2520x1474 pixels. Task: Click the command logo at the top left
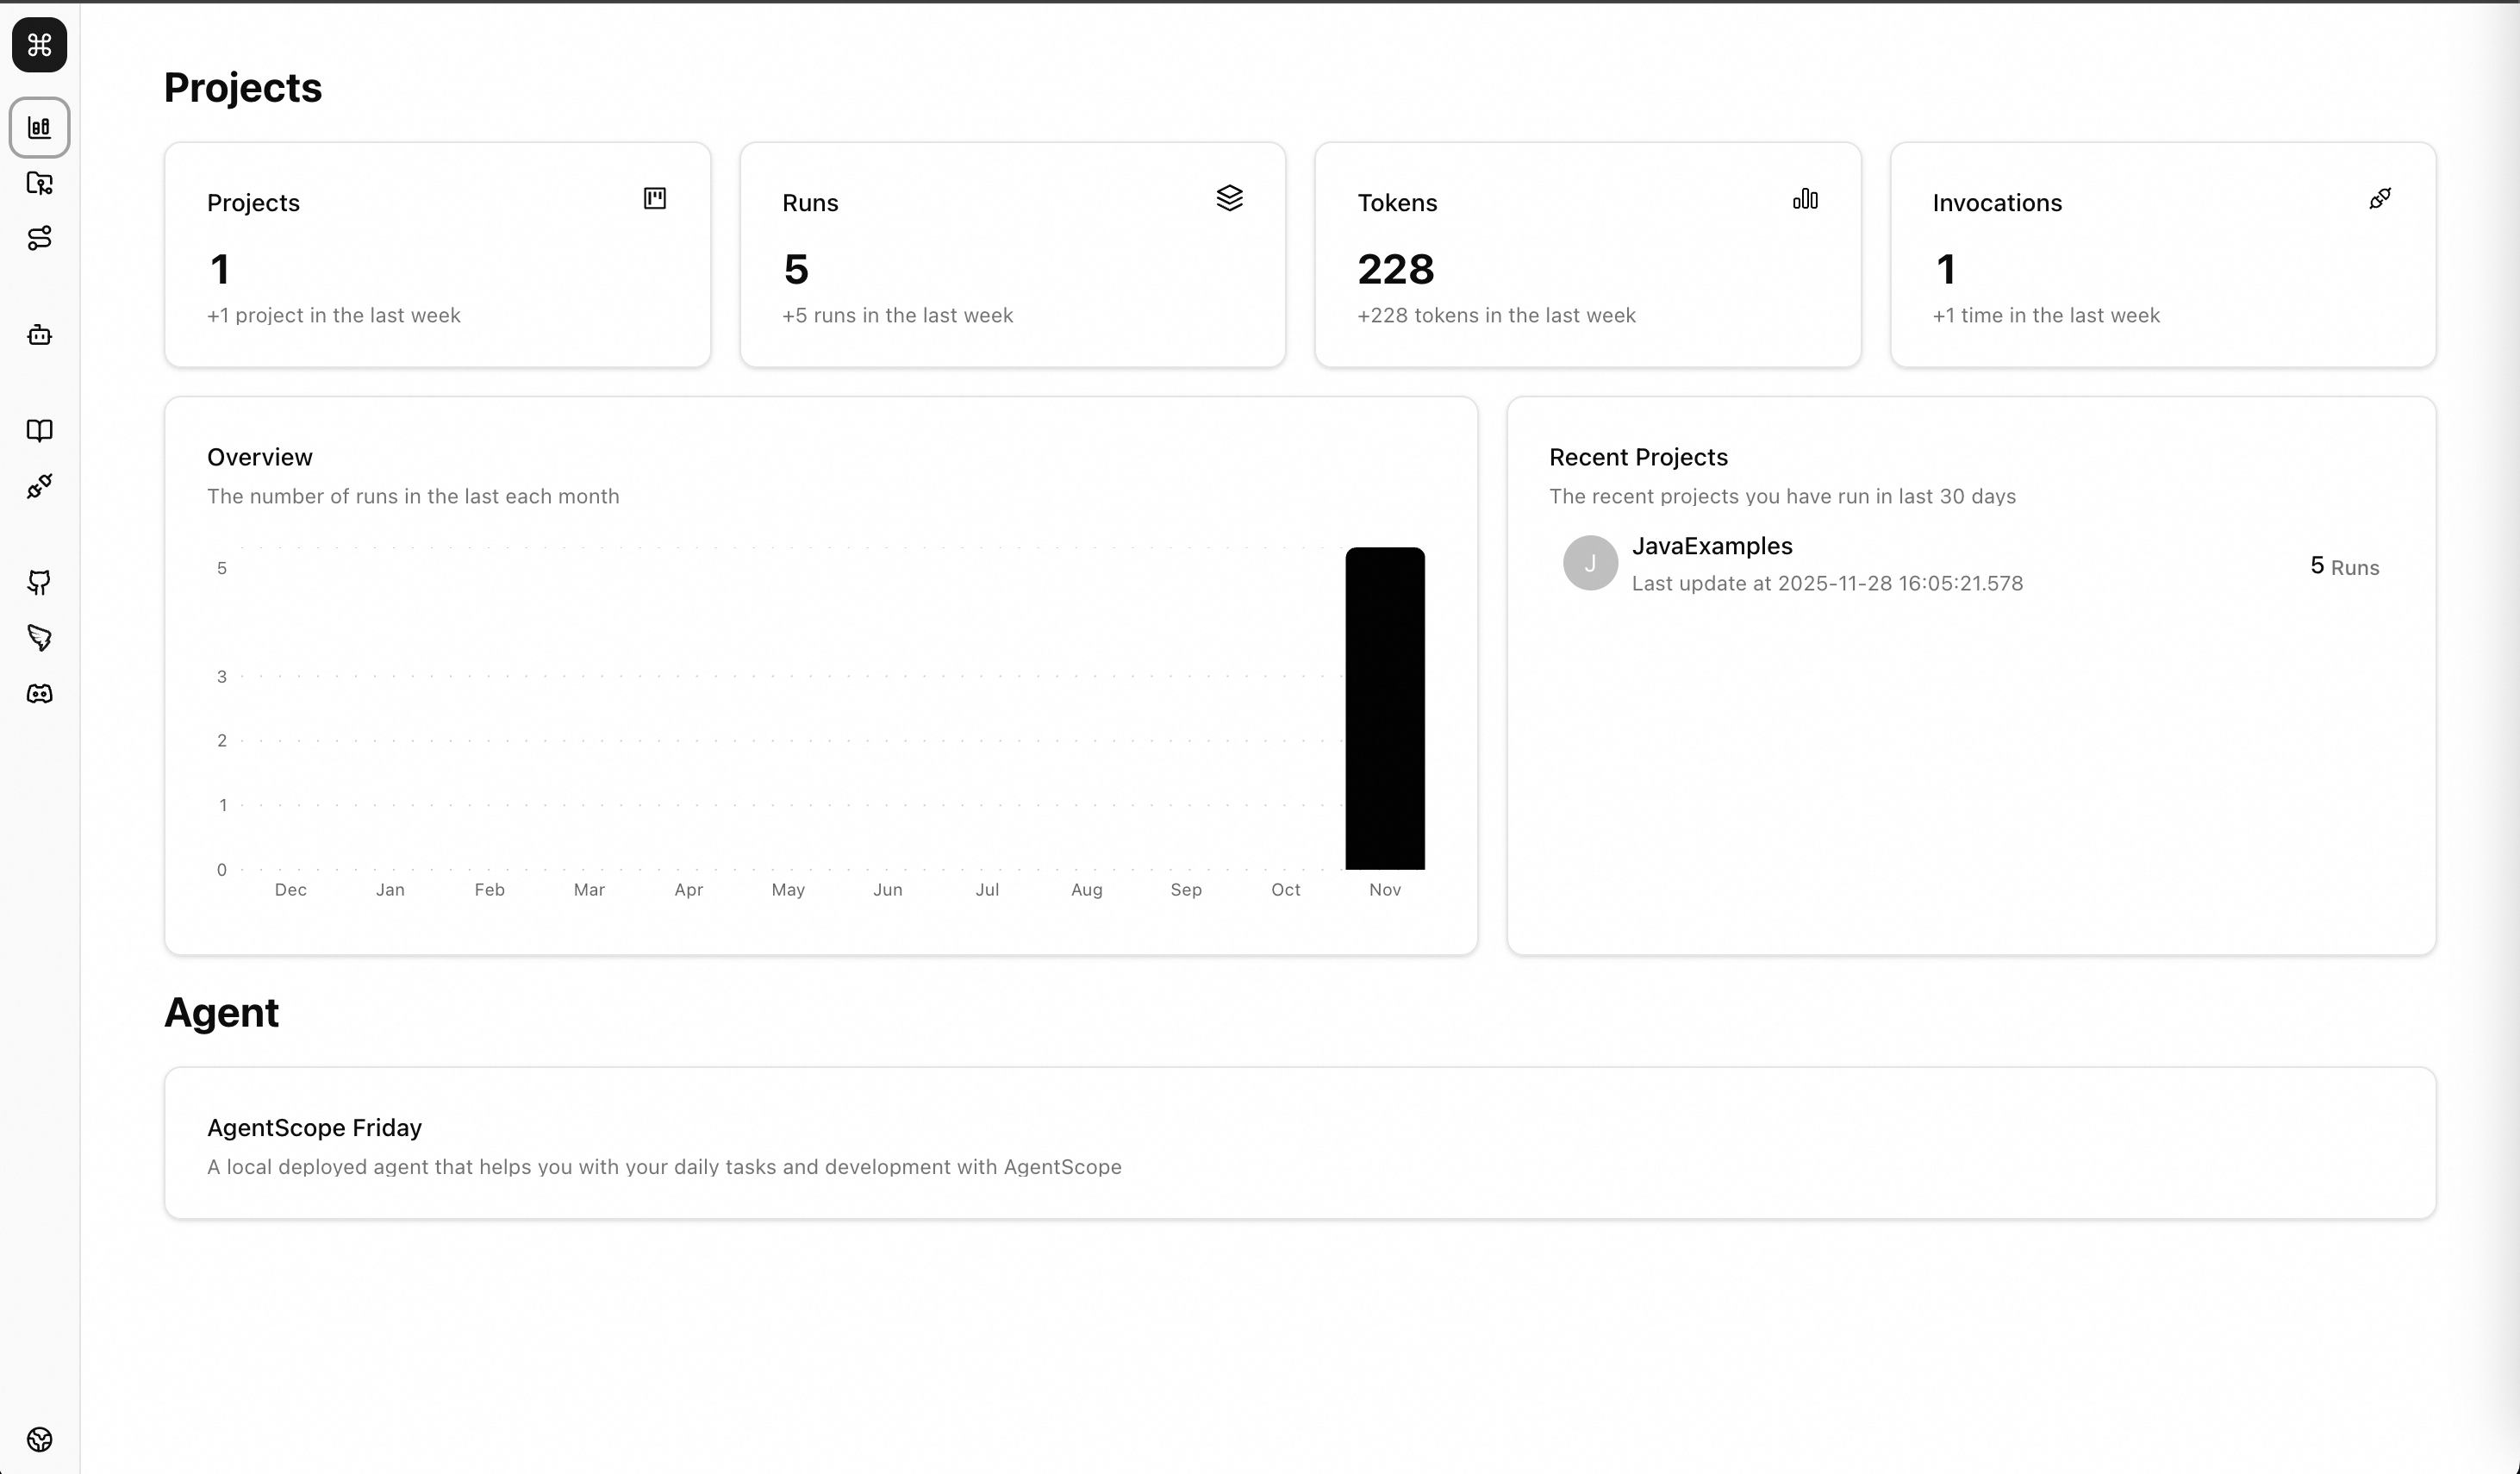39,44
